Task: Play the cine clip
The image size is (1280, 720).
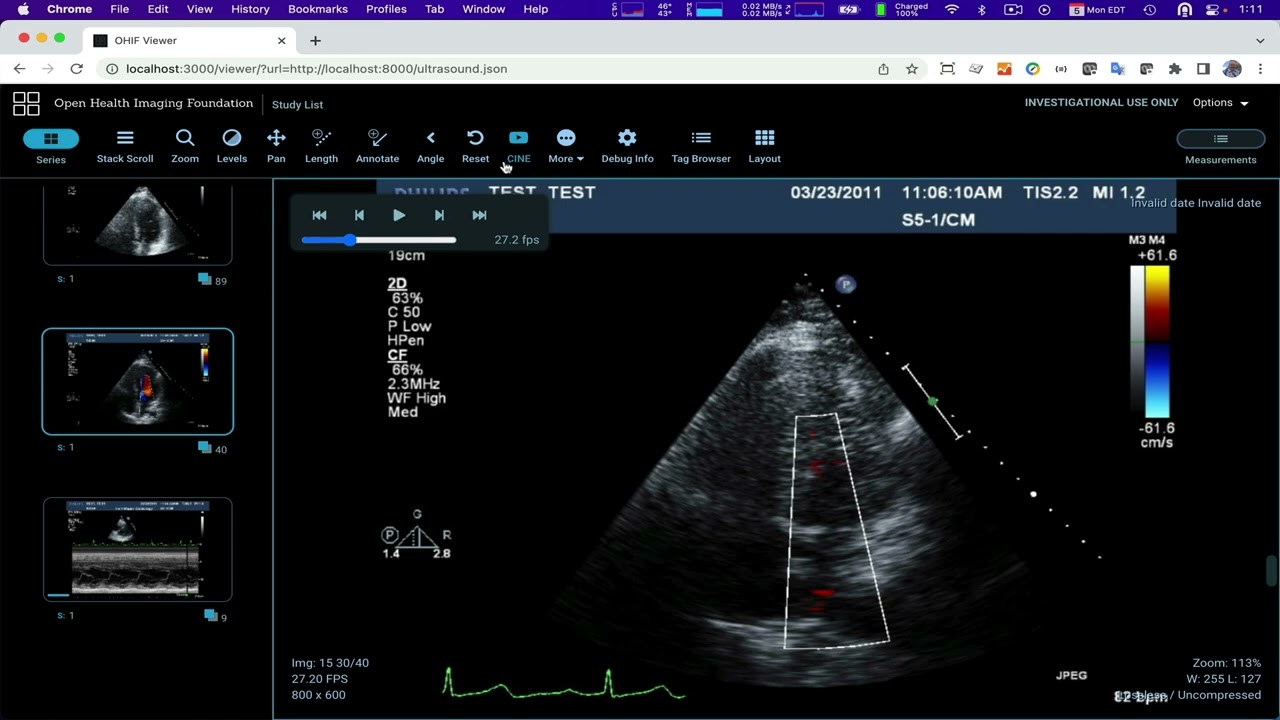Action: [x=399, y=215]
